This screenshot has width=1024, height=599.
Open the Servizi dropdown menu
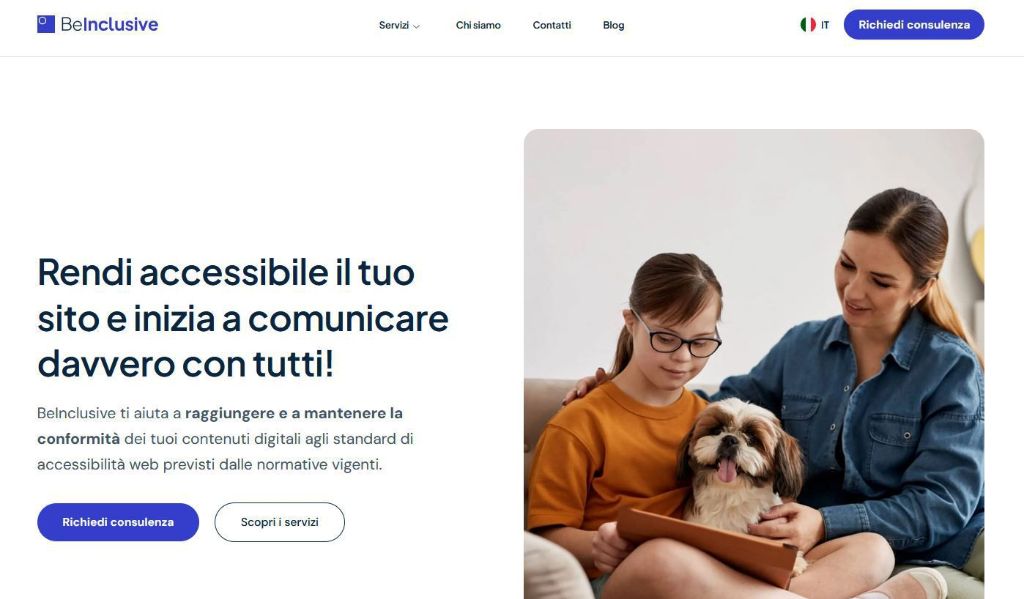[399, 25]
